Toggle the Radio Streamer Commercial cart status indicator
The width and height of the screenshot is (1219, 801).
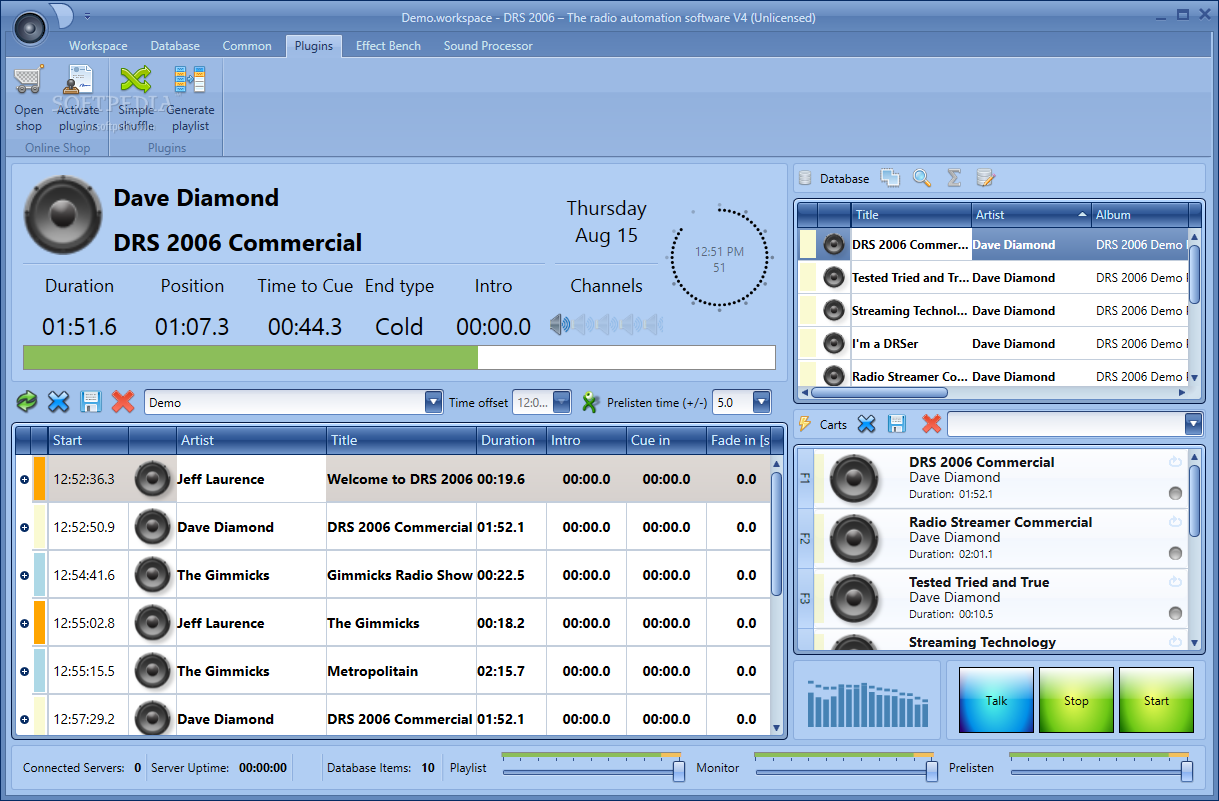click(x=1175, y=553)
